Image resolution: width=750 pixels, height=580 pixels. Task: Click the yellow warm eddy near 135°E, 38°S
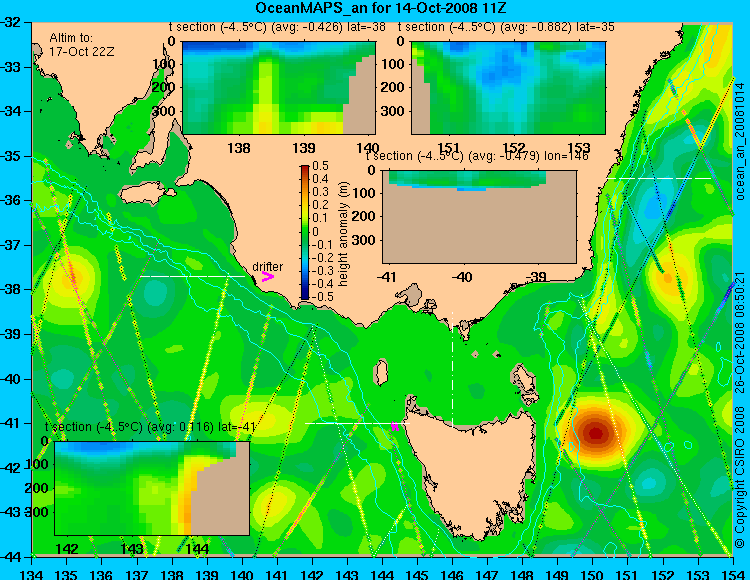tap(72, 277)
